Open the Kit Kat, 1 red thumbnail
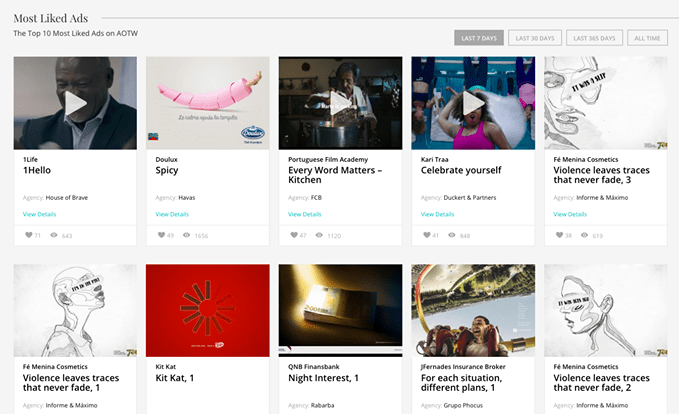The image size is (679, 414). [x=208, y=310]
